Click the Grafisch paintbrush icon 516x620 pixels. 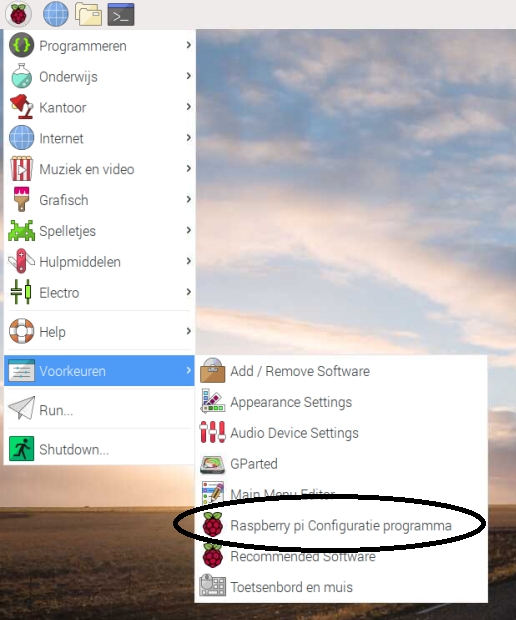21,199
